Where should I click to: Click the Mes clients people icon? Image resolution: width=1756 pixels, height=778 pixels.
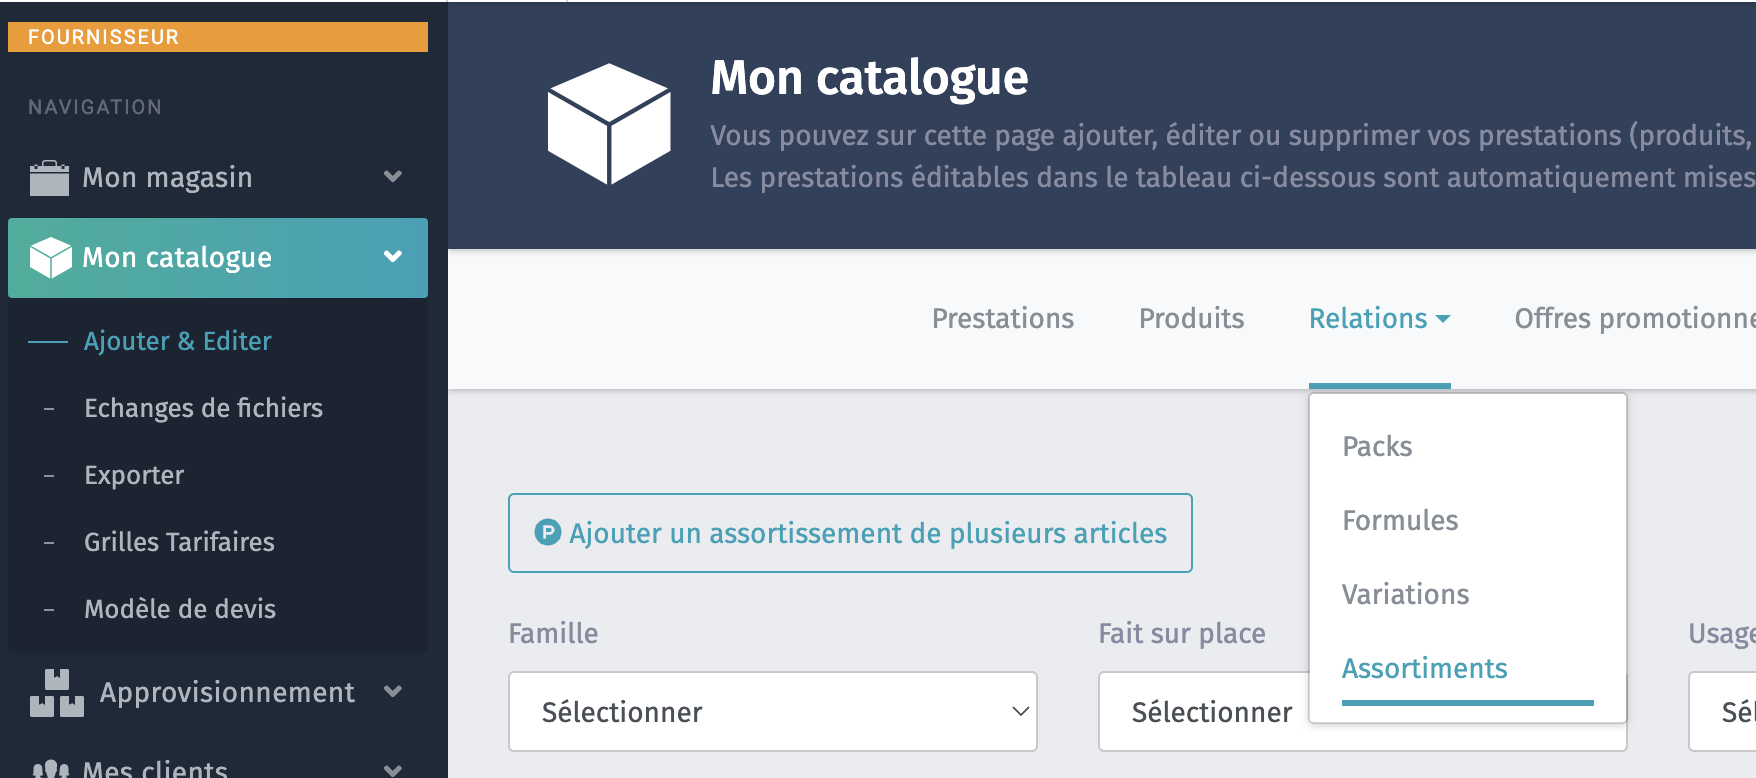tap(50, 768)
